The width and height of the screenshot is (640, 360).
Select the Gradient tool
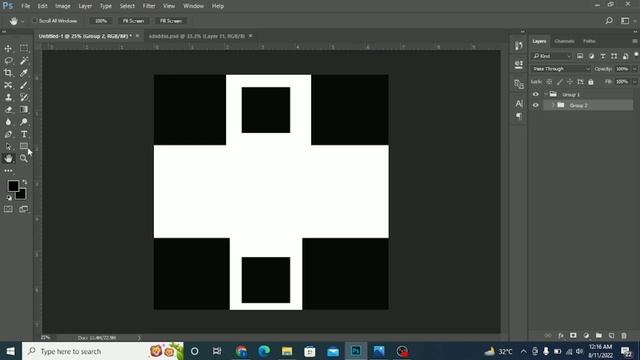(x=24, y=109)
